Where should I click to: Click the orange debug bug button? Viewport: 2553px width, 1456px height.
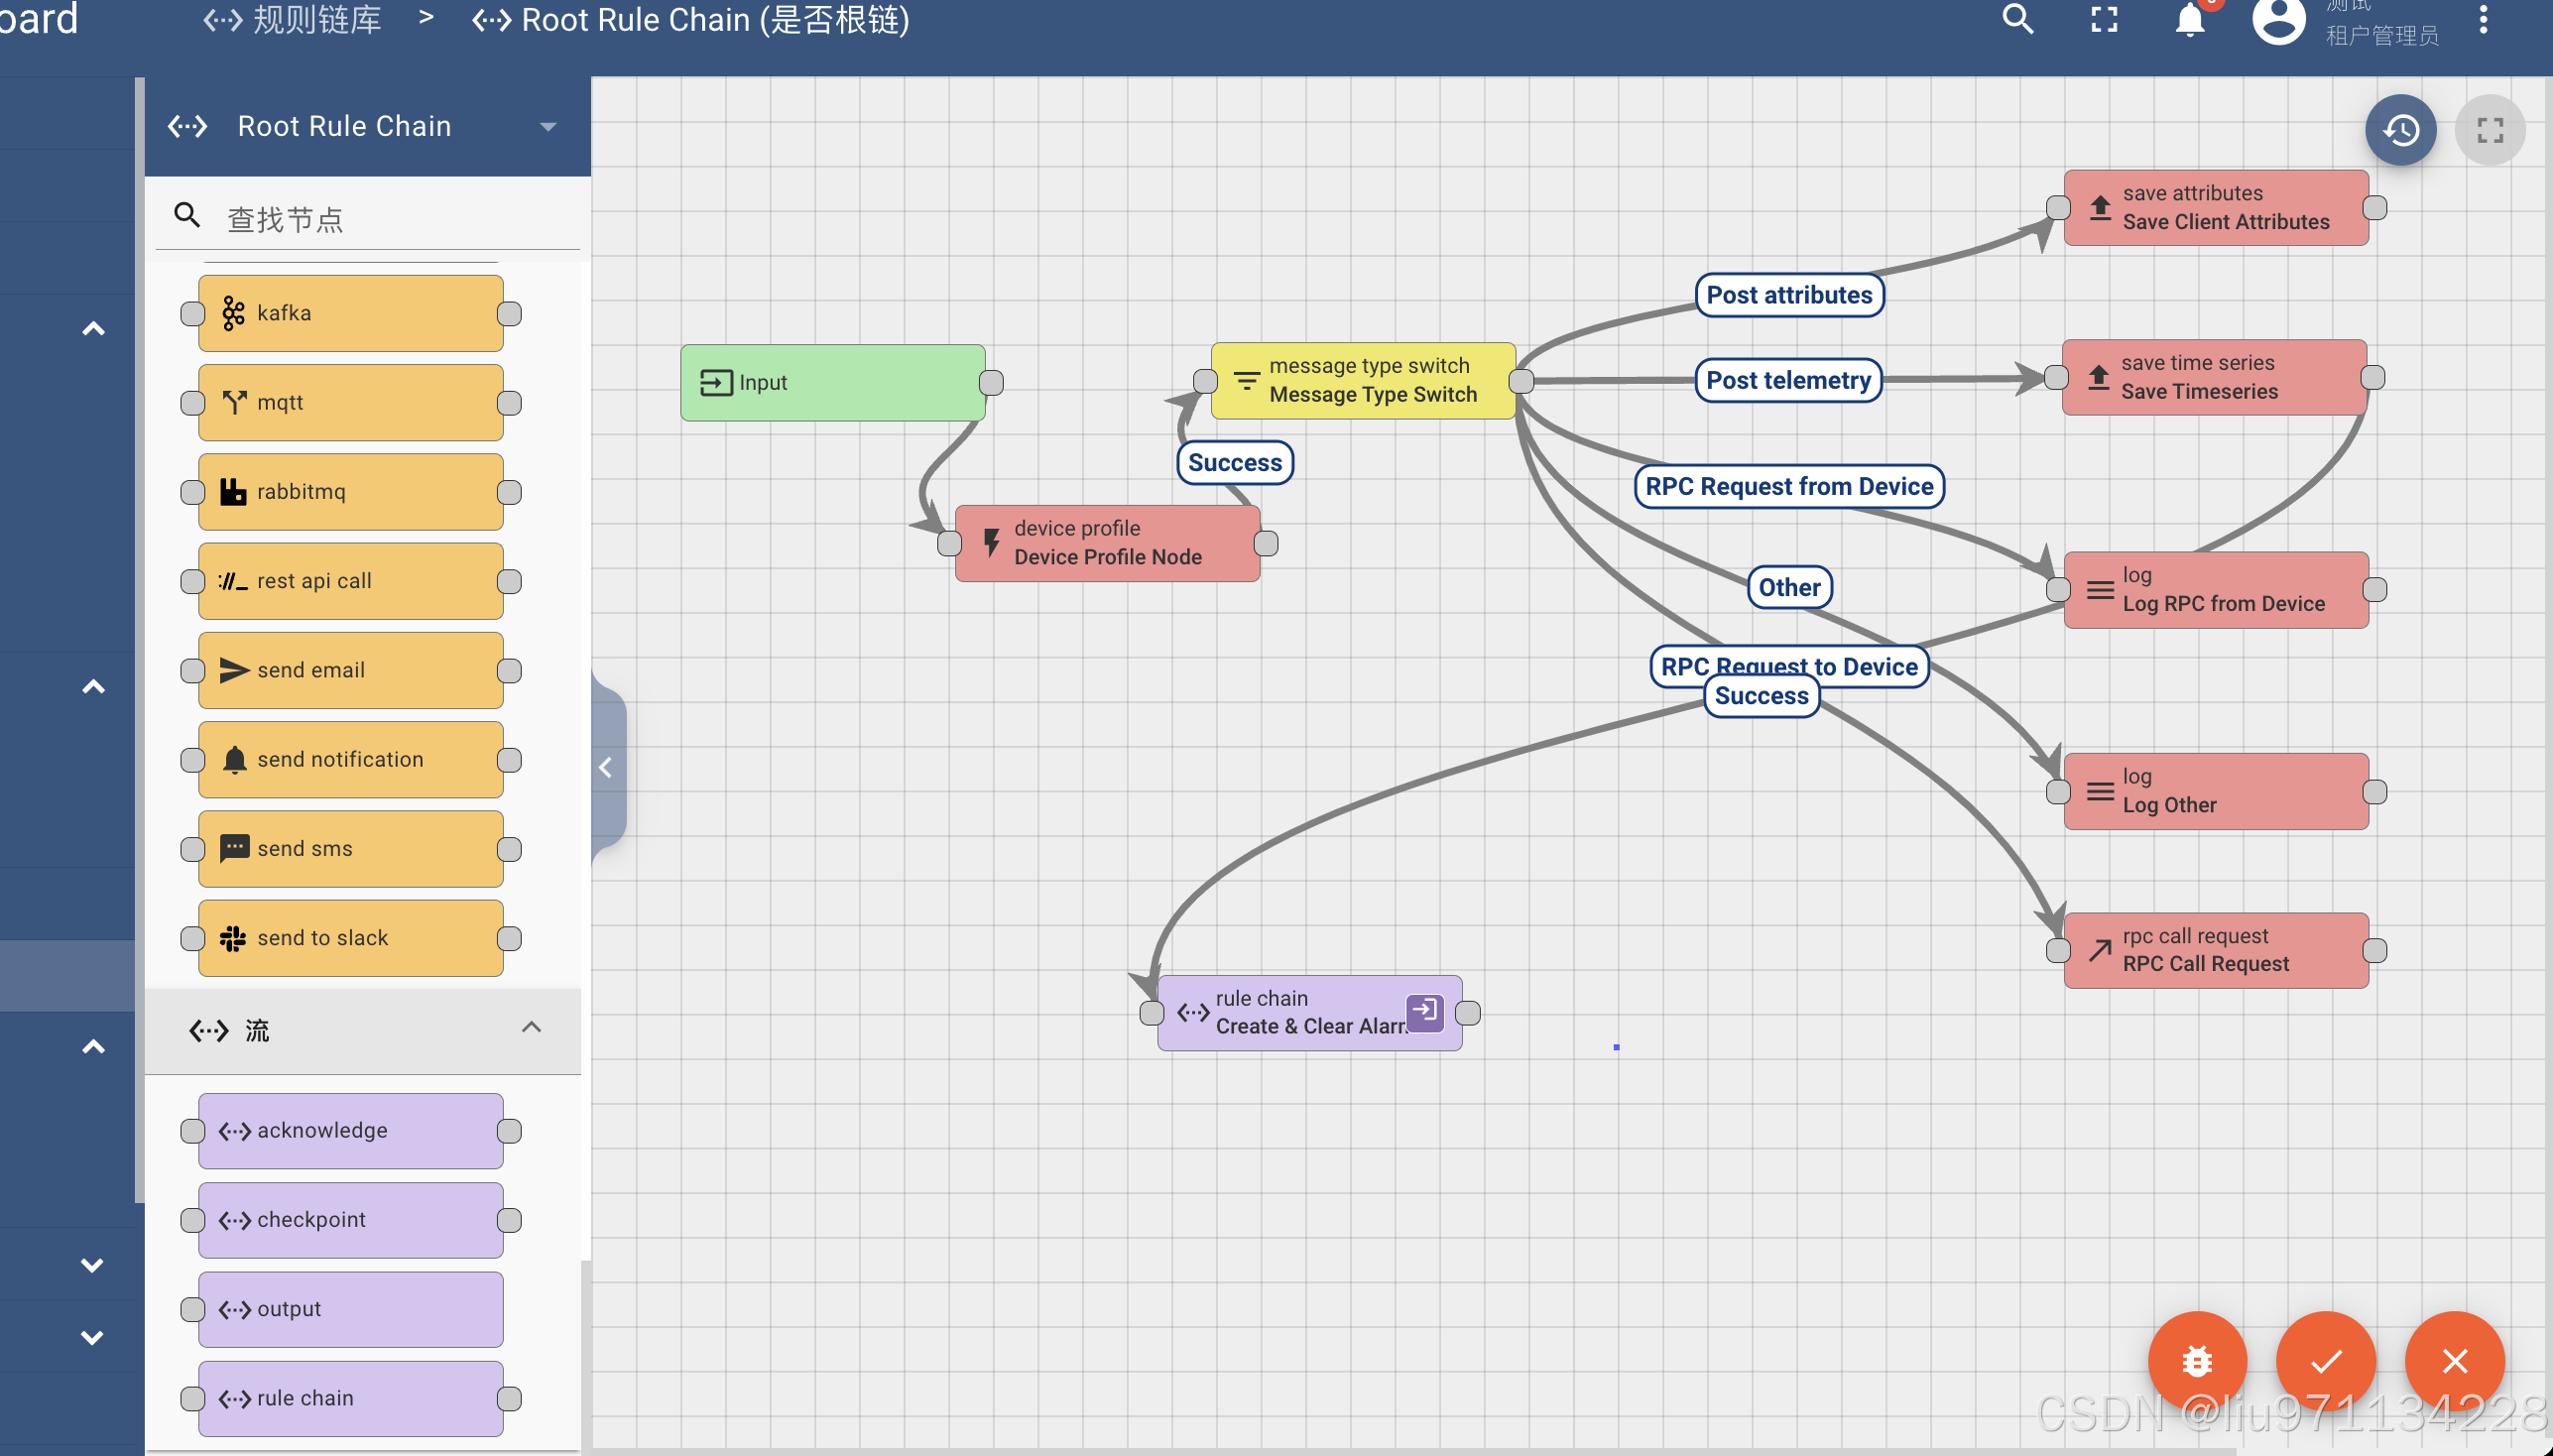[x=2197, y=1360]
